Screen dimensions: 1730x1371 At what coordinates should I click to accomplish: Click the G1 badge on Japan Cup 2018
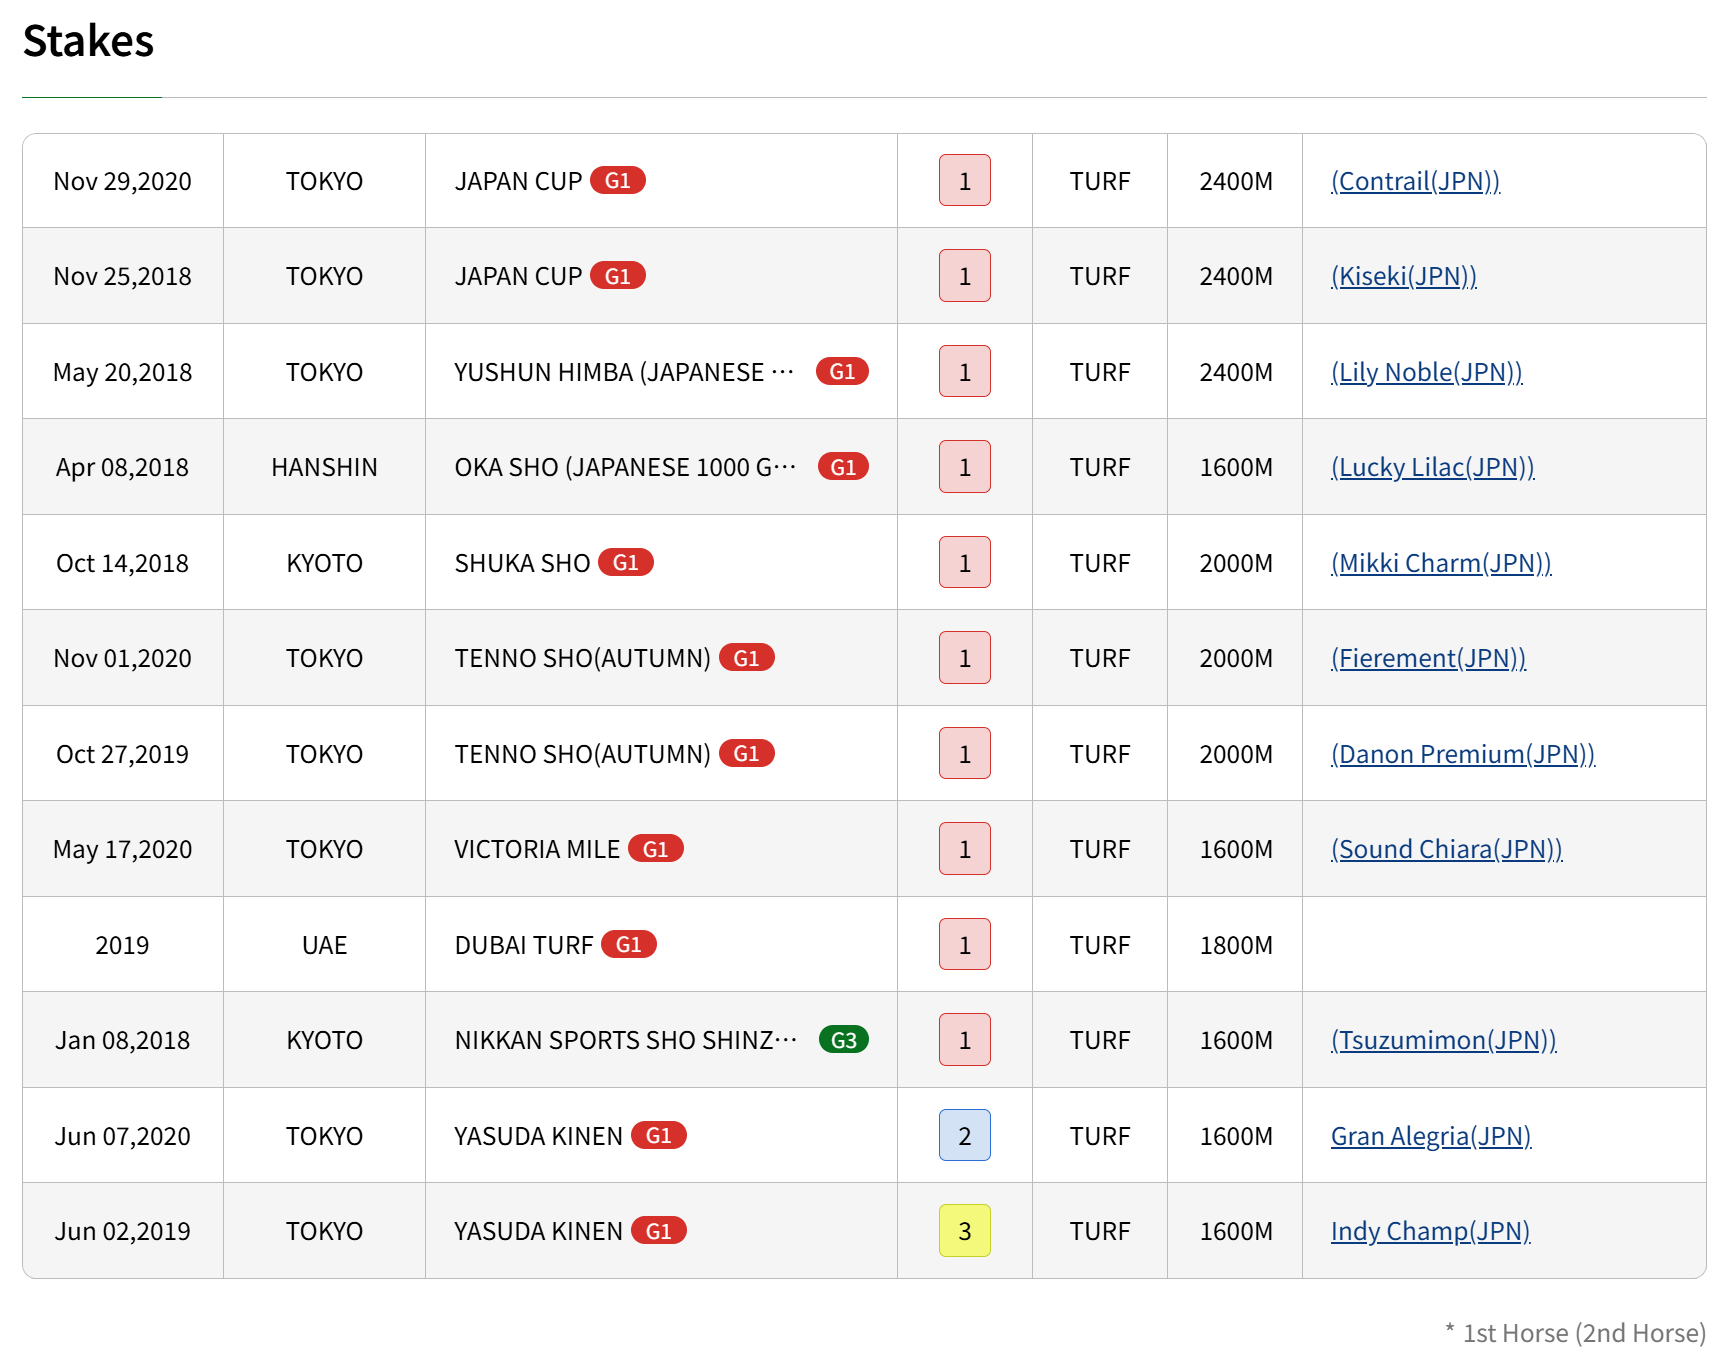pyautogui.click(x=618, y=275)
